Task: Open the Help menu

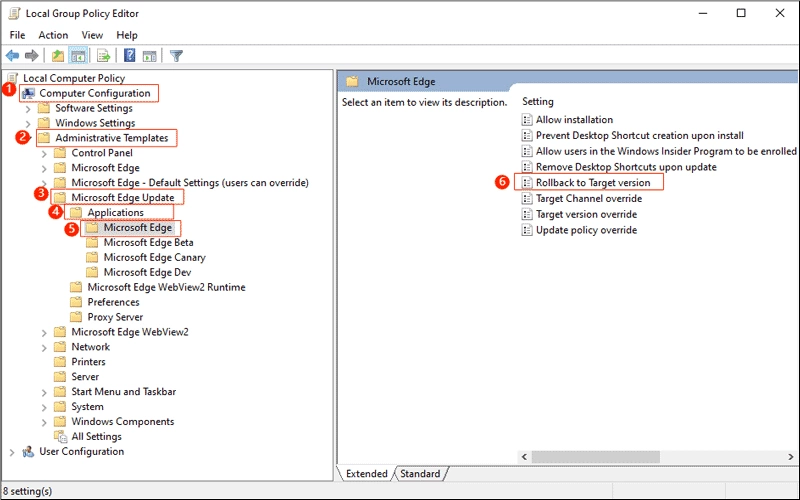Action: 127,35
